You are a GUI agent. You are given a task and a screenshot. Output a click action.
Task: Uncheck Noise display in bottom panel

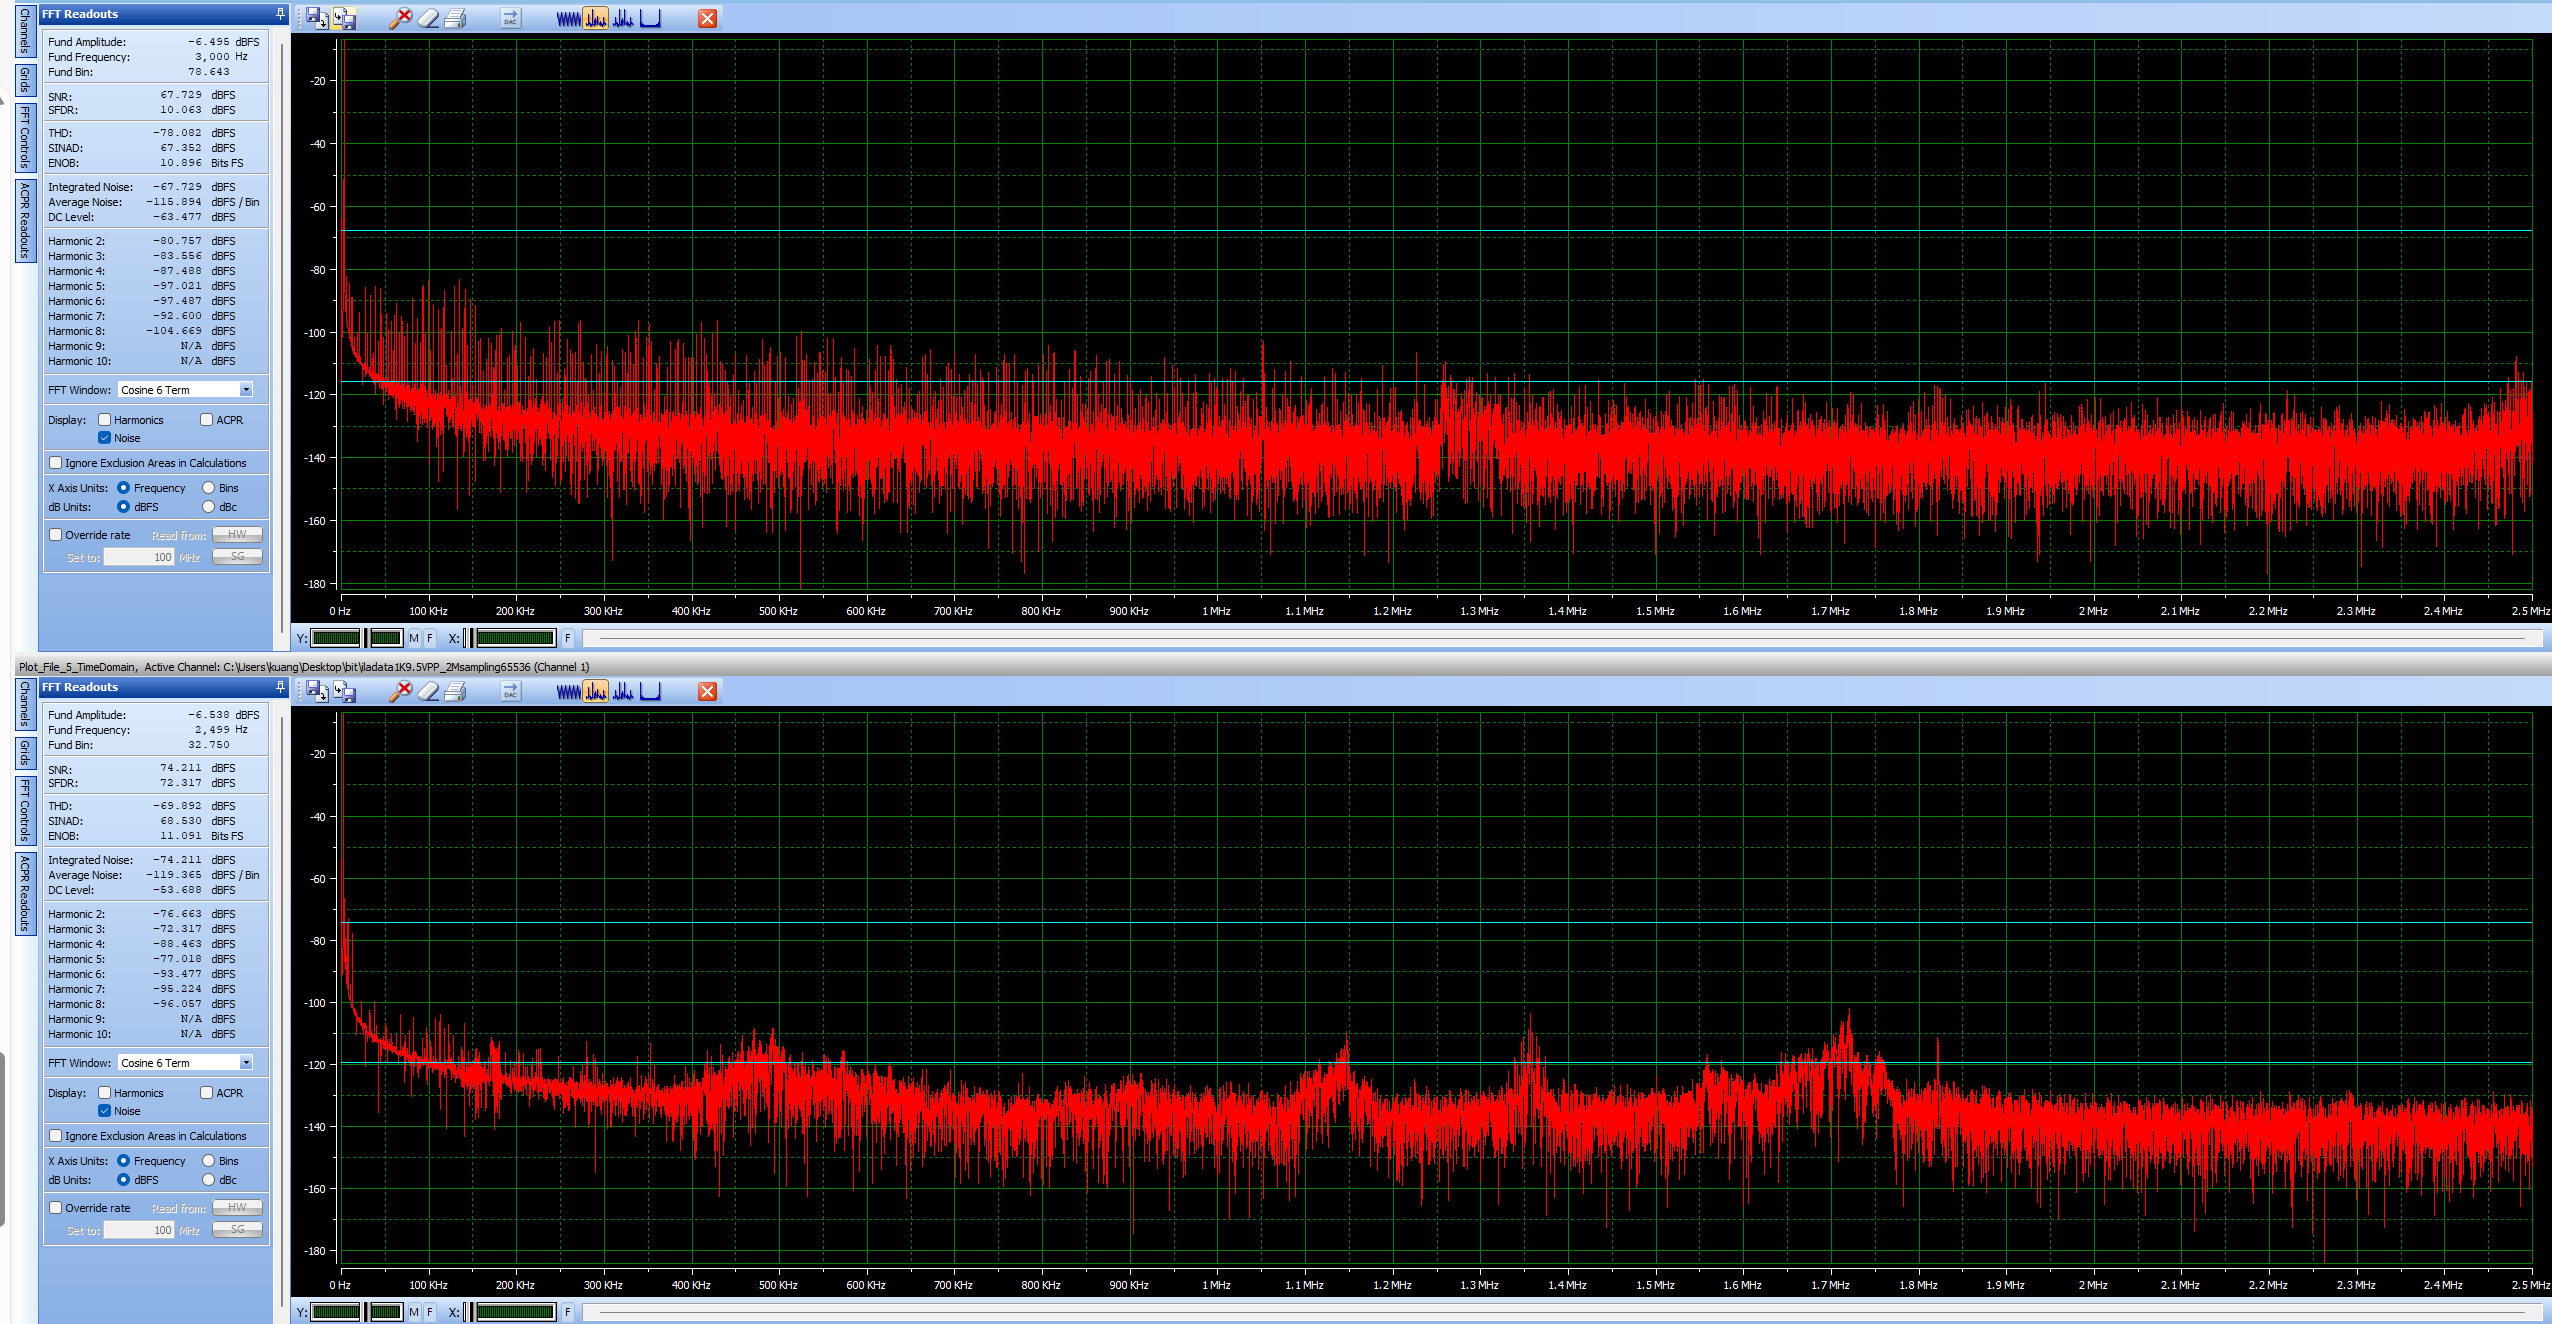[x=105, y=1111]
